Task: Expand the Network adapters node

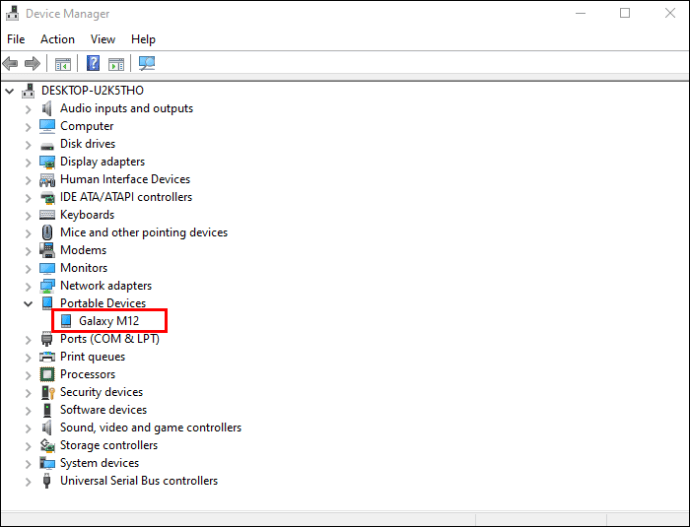Action: 28,286
